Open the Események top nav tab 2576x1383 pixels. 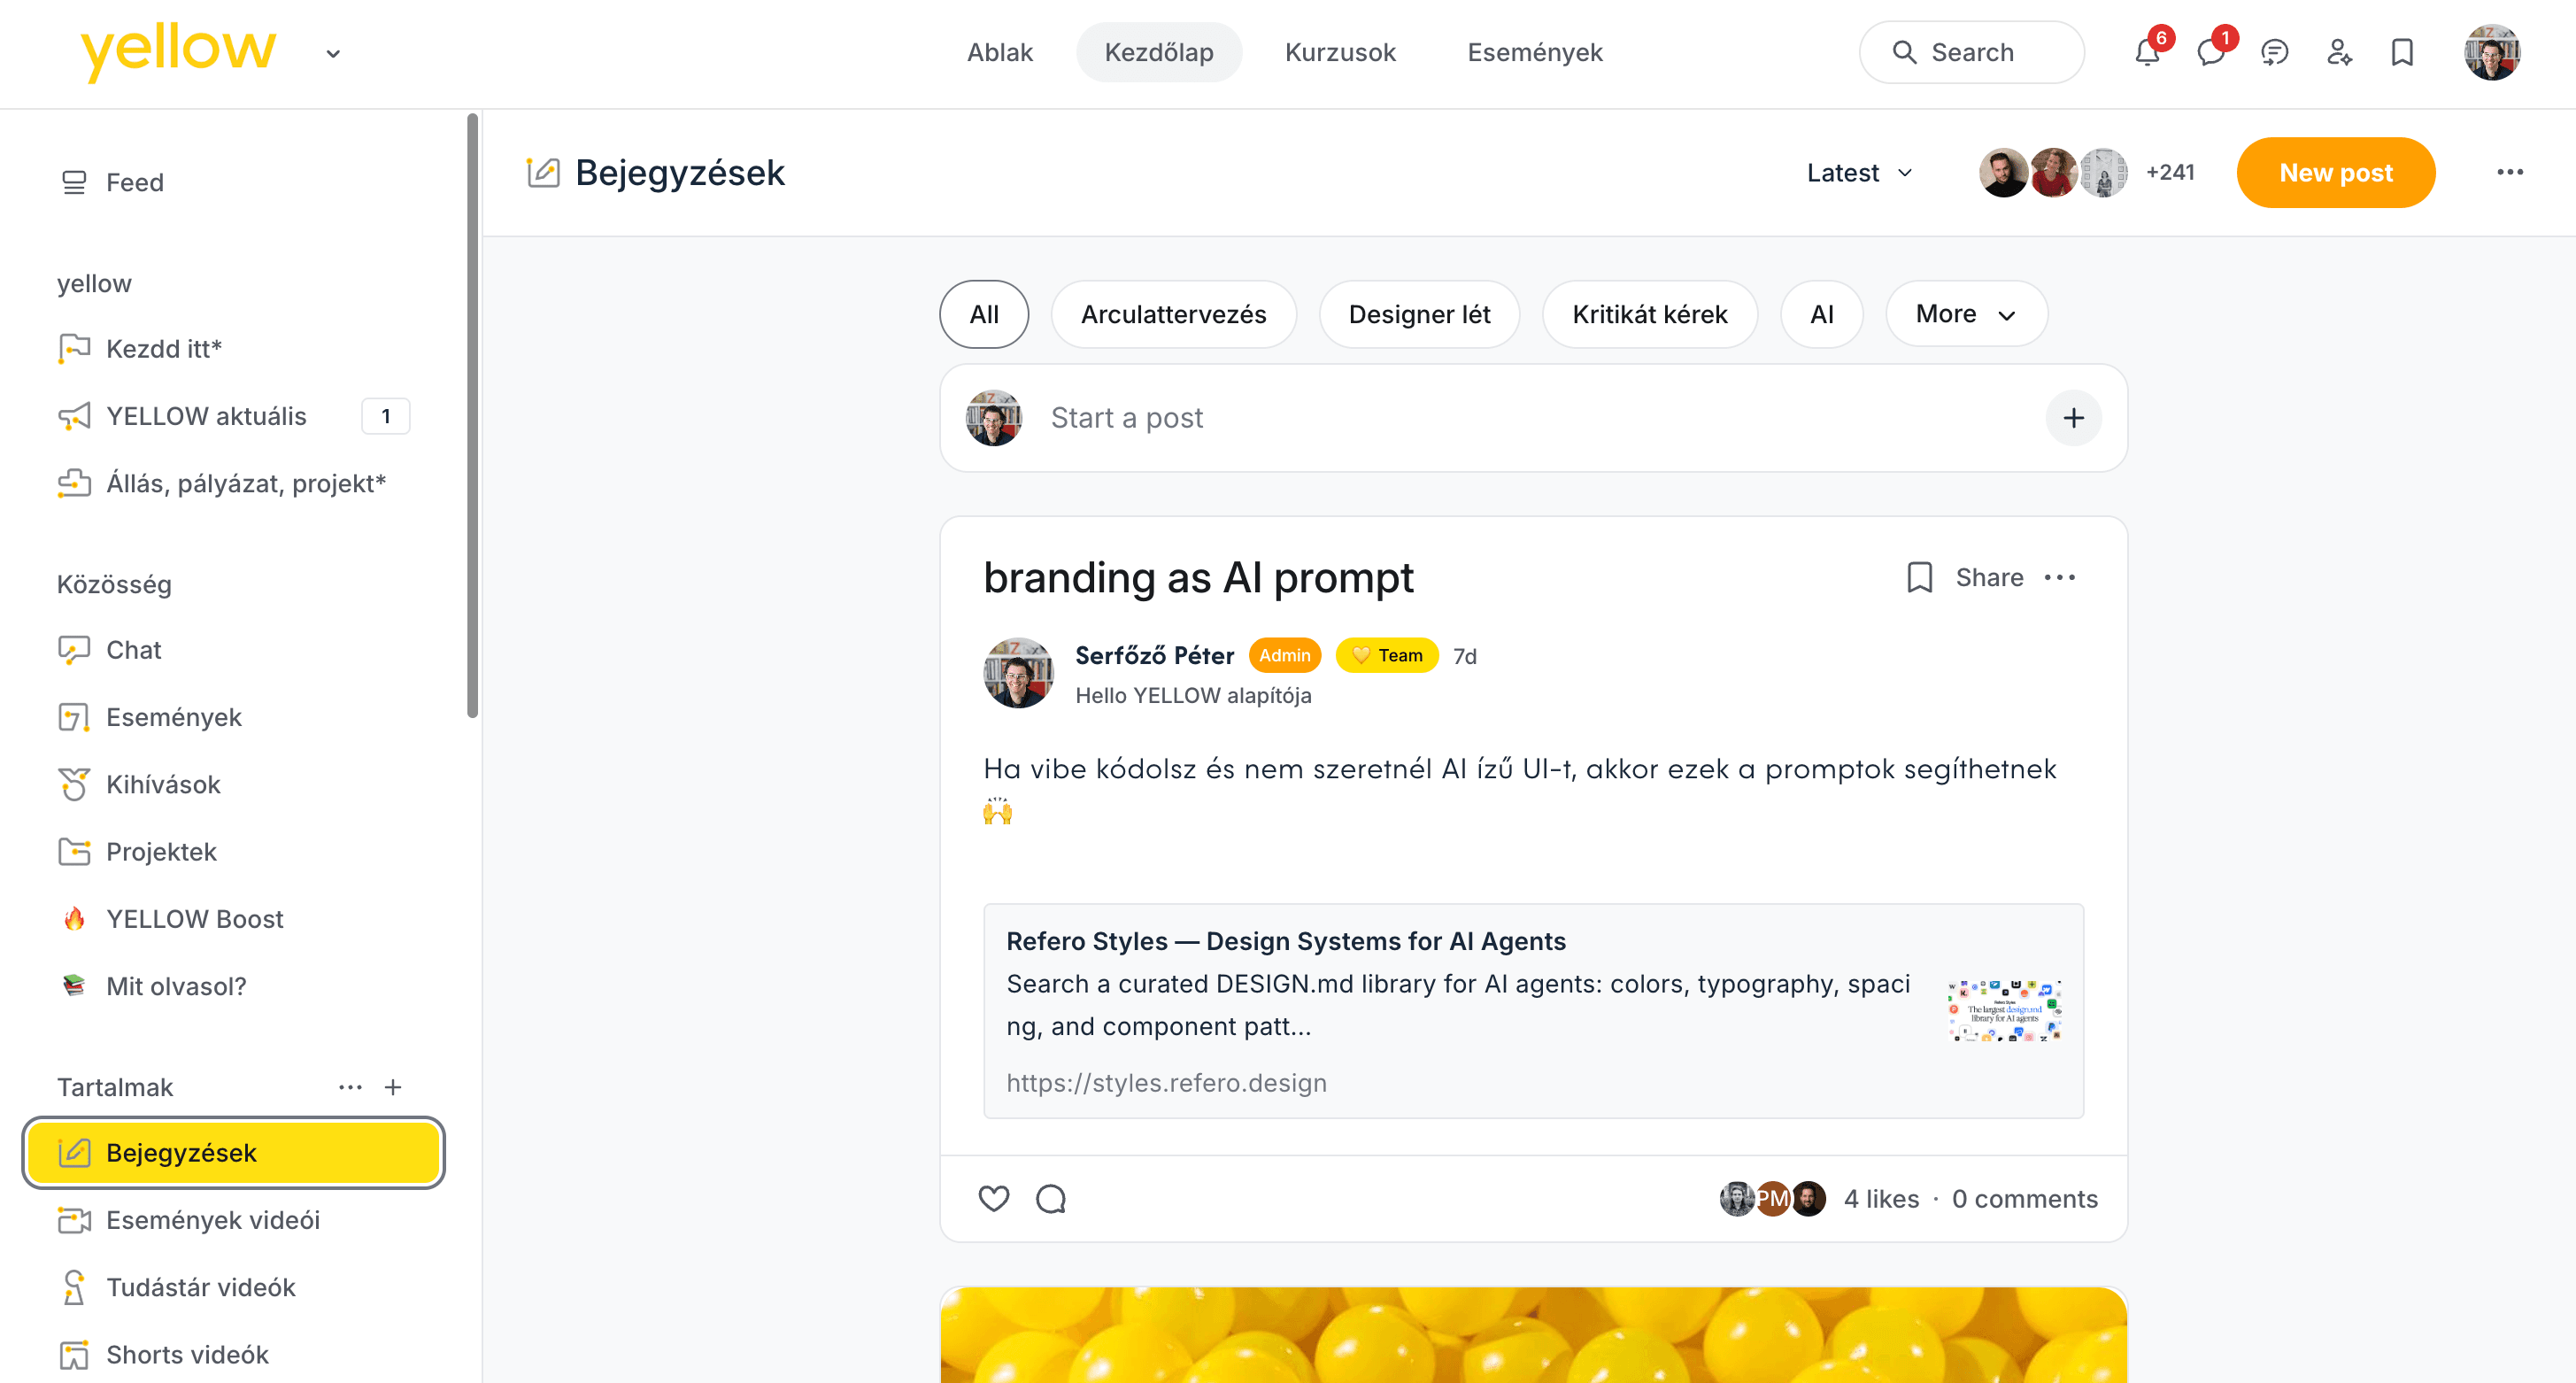[1534, 52]
